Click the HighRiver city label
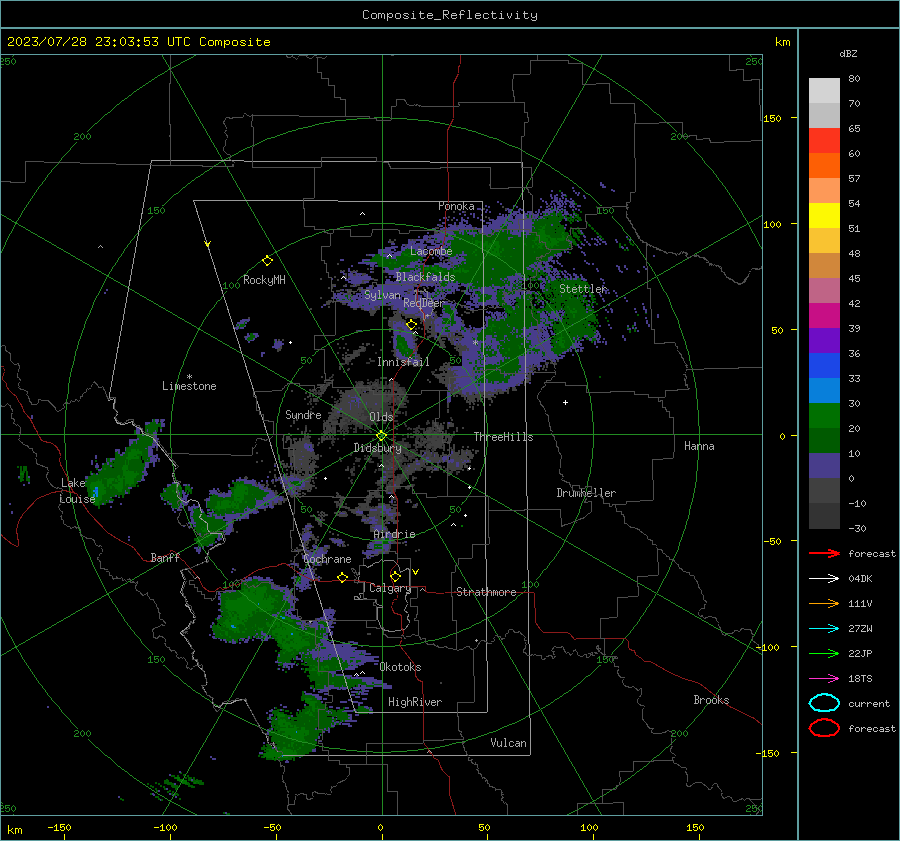The width and height of the screenshot is (900, 841). point(415,702)
